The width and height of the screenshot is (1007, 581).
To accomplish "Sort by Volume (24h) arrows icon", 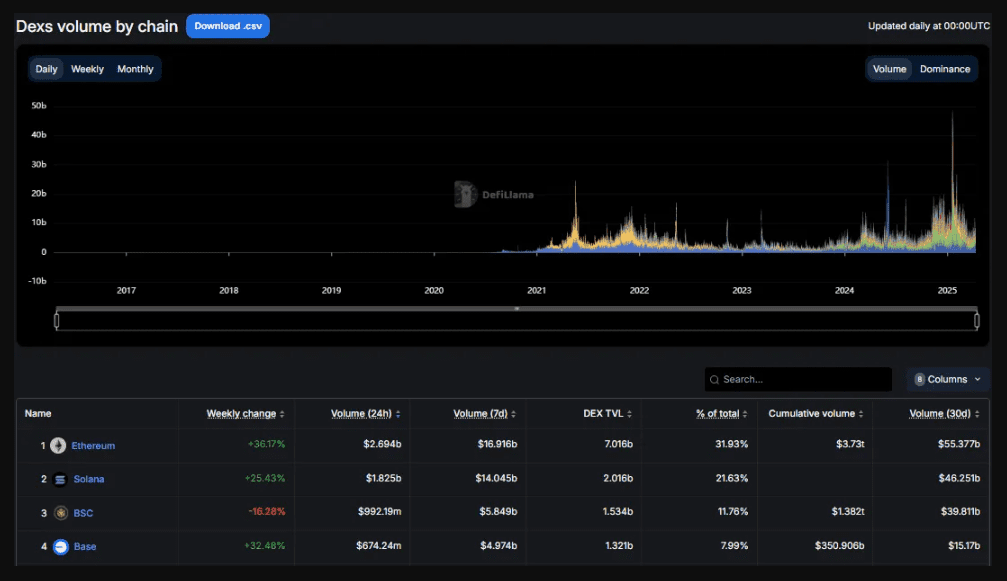I will click(x=398, y=415).
